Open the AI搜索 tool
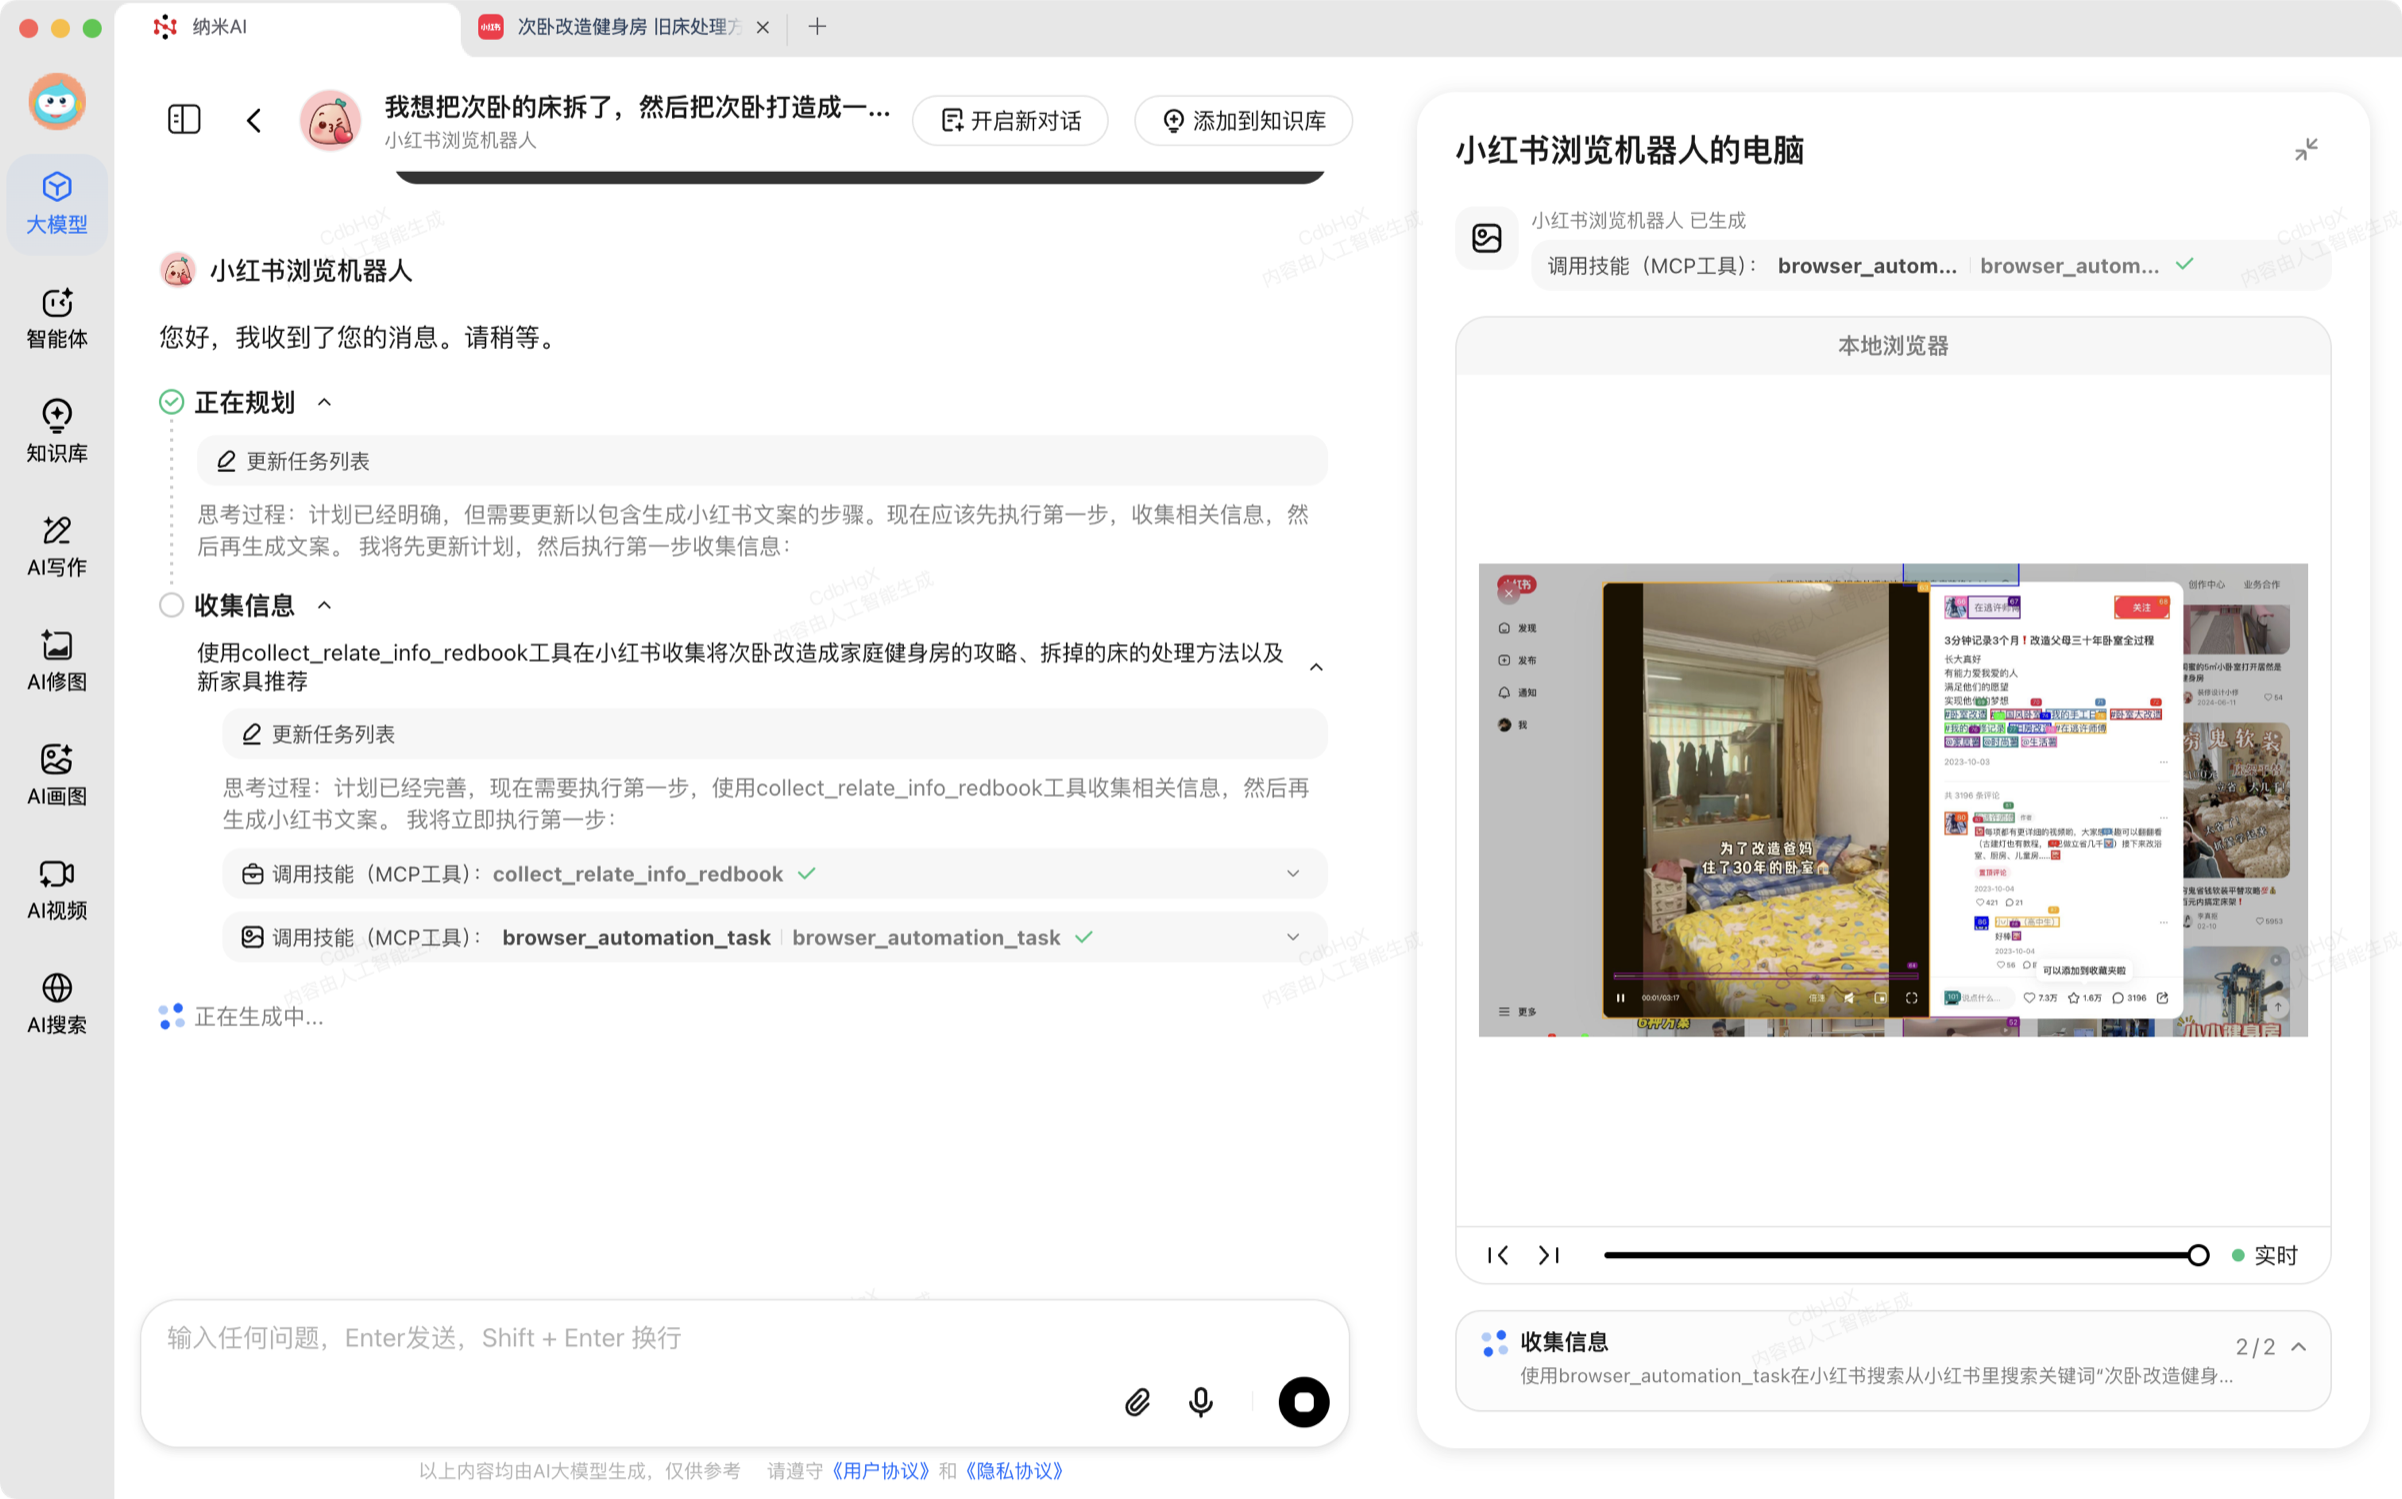Screen dimensions: 2402x1499 tap(56, 1003)
